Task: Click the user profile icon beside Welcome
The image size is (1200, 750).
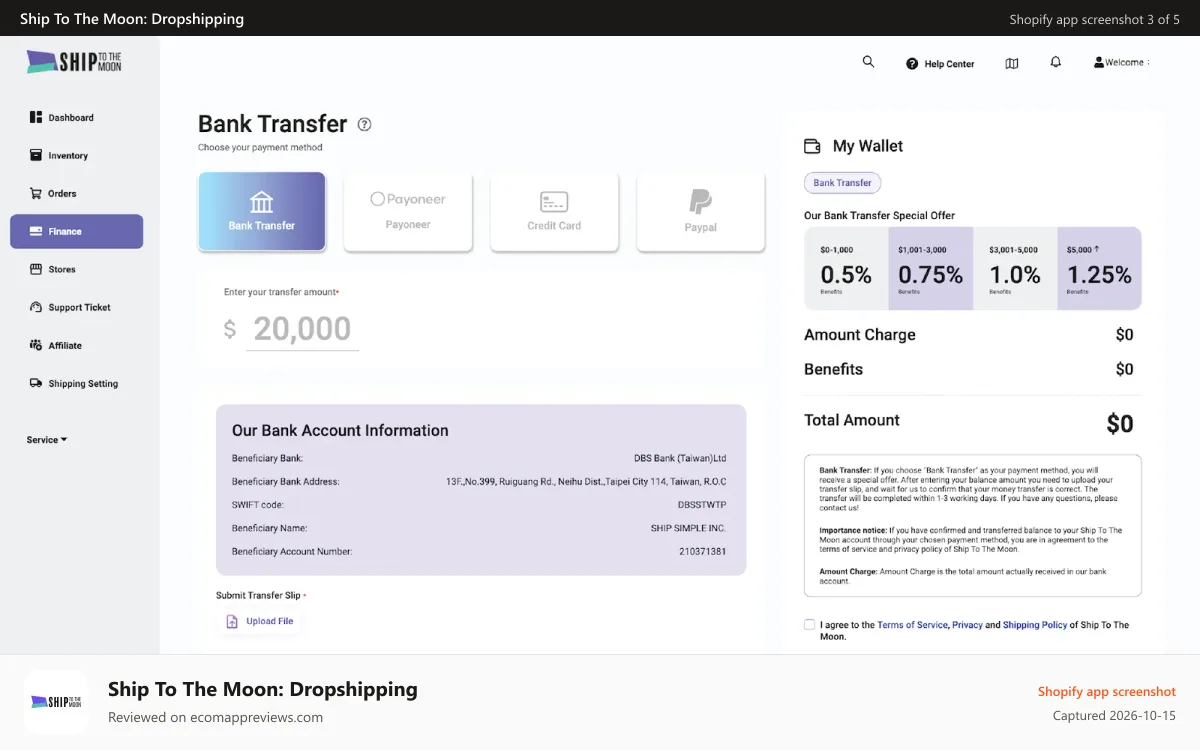Action: pos(1099,62)
